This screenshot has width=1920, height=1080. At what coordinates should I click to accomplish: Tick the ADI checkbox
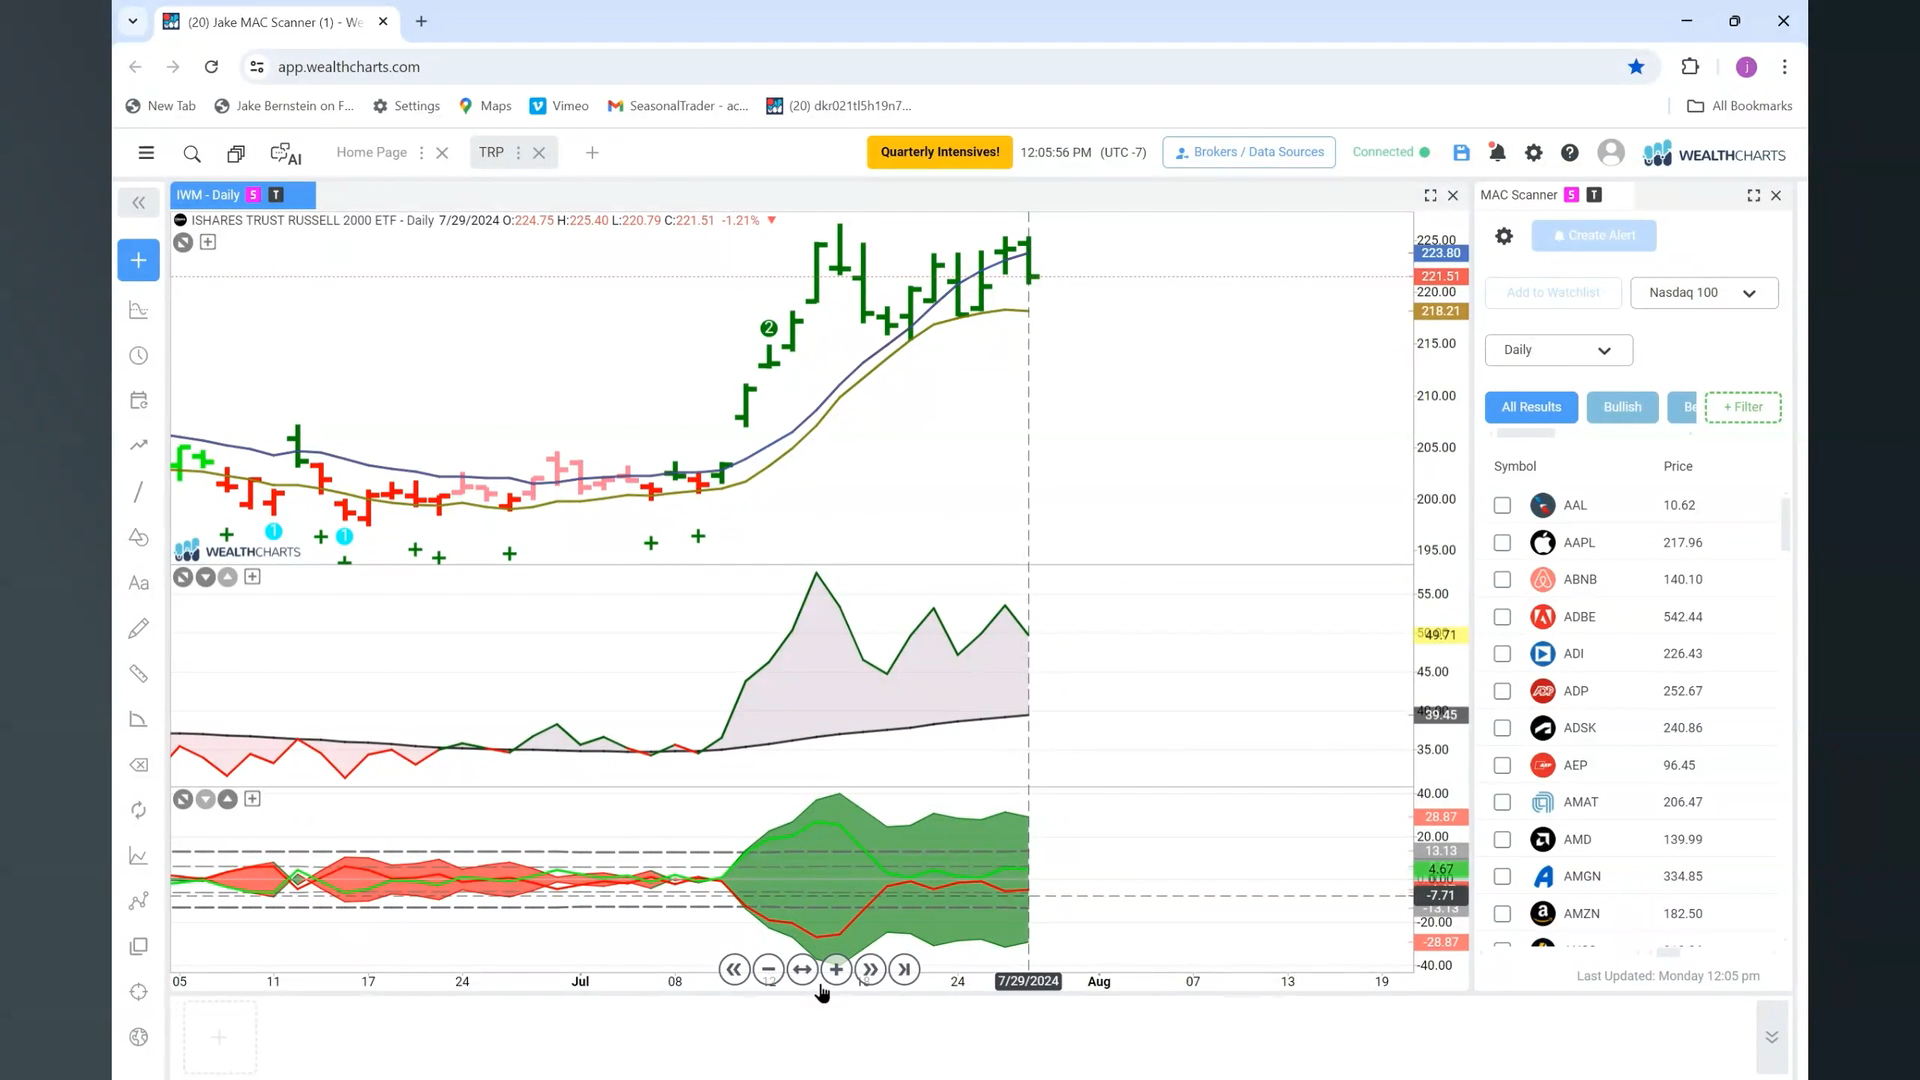(x=1502, y=654)
